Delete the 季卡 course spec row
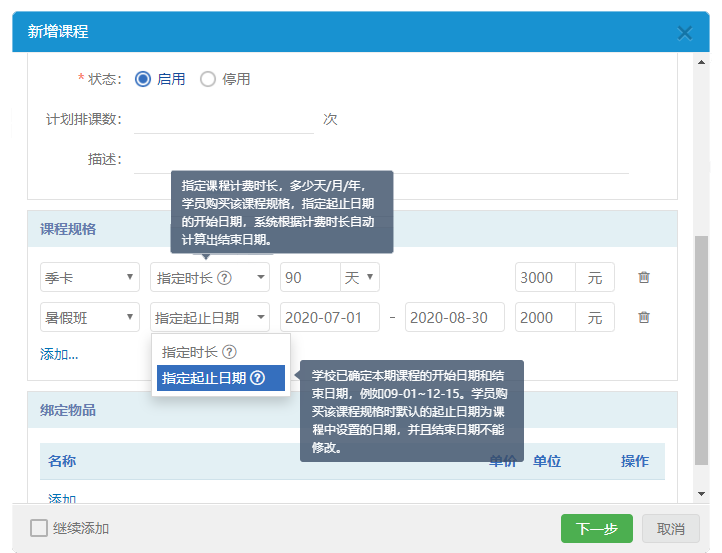 [644, 277]
